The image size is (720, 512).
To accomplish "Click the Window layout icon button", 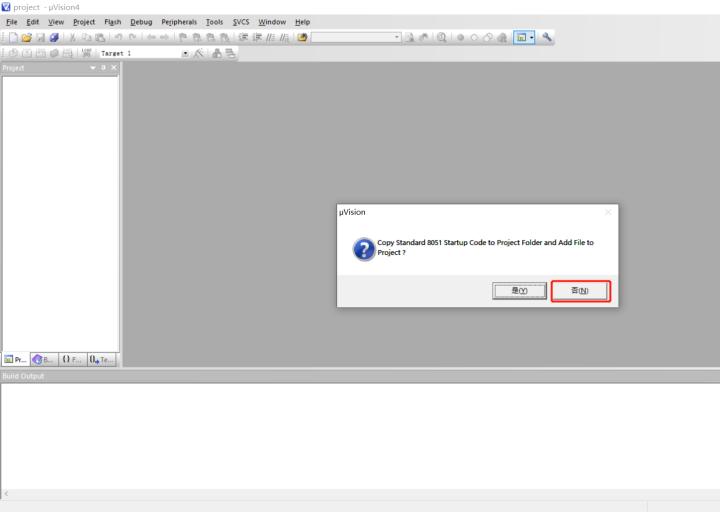I will (x=521, y=38).
